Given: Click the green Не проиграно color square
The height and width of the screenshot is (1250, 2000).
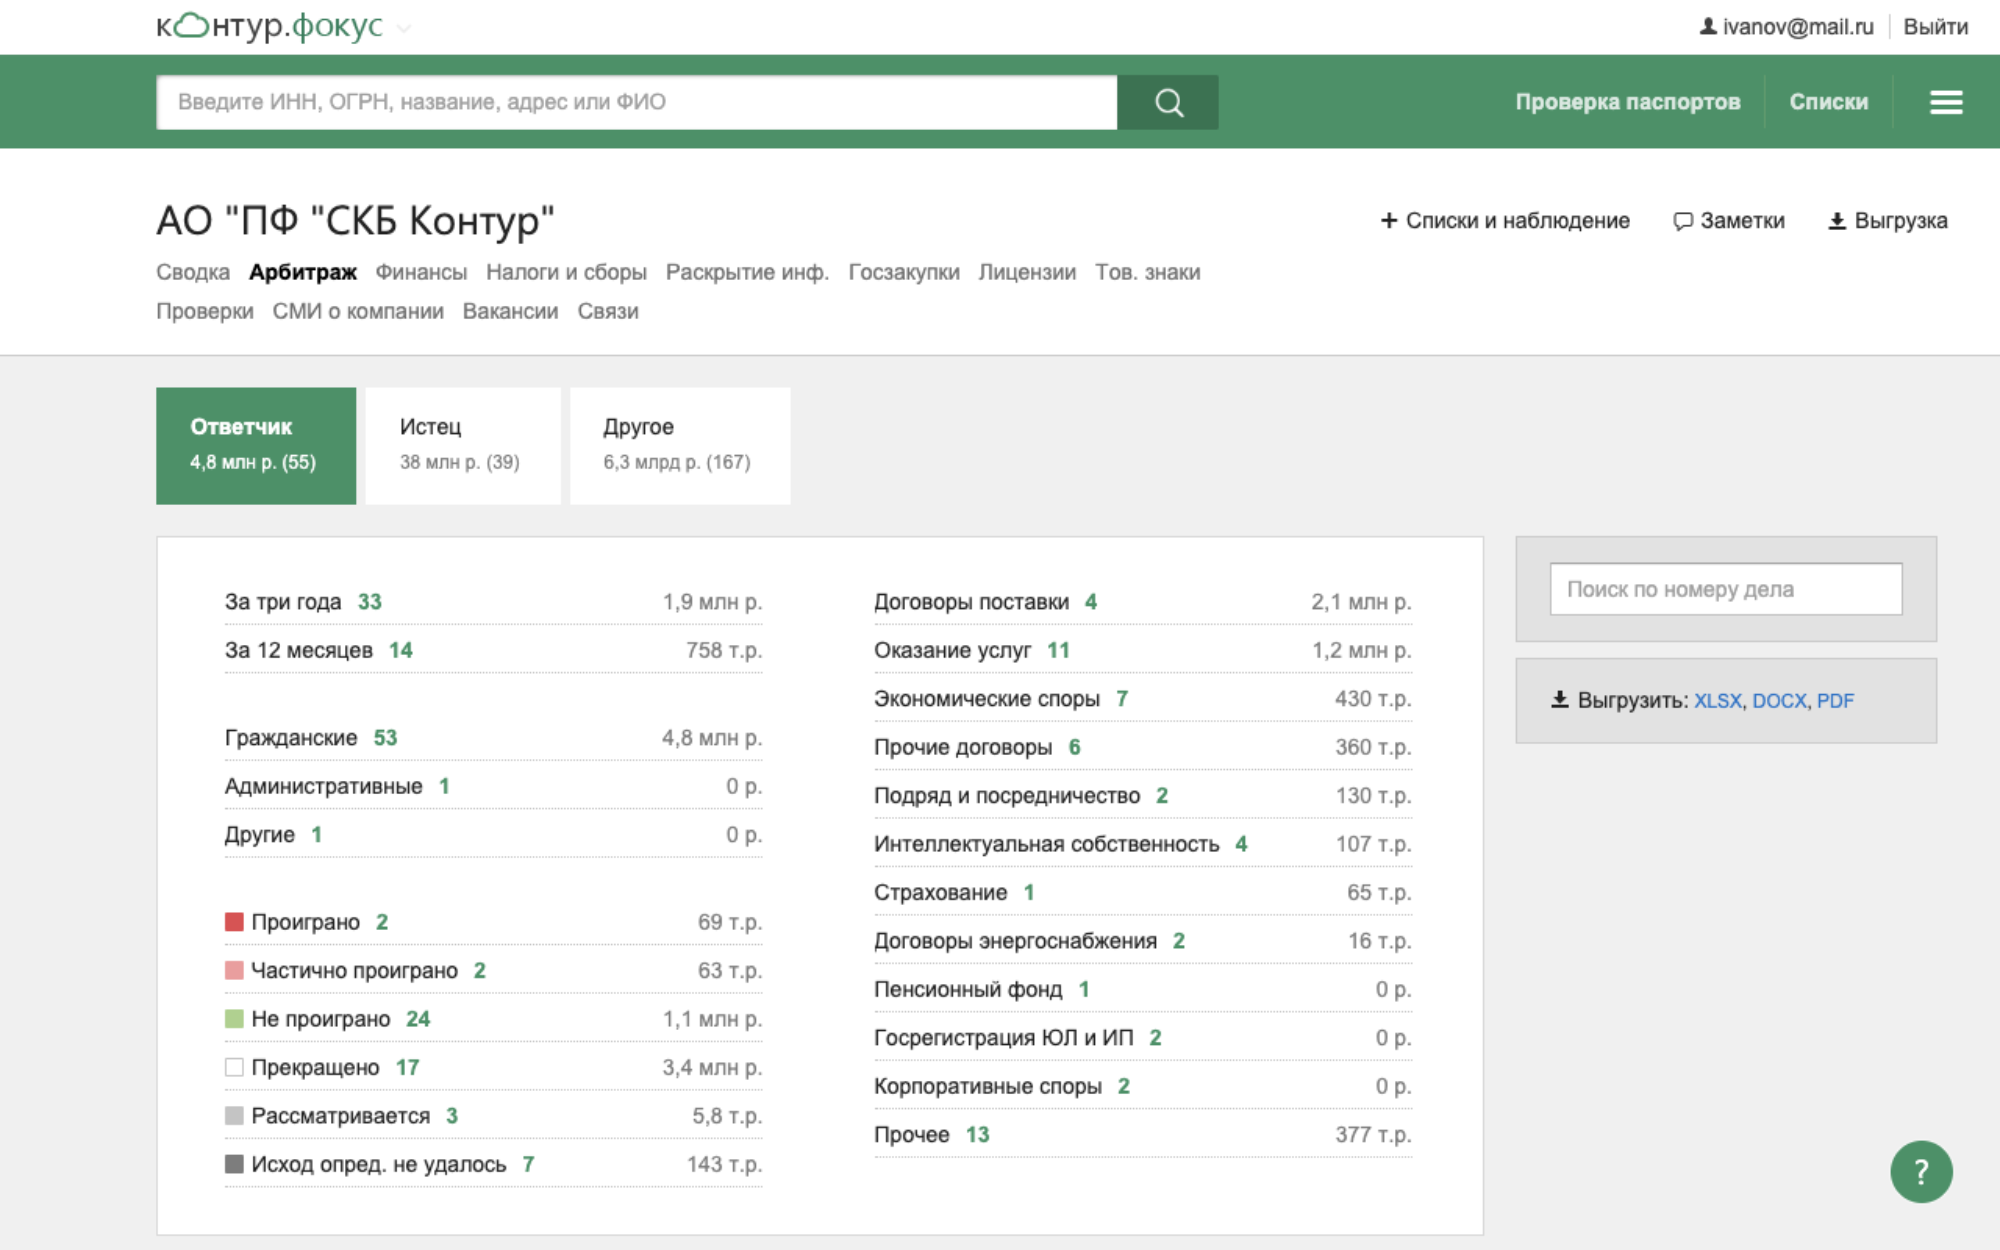Looking at the screenshot, I should 234,1019.
